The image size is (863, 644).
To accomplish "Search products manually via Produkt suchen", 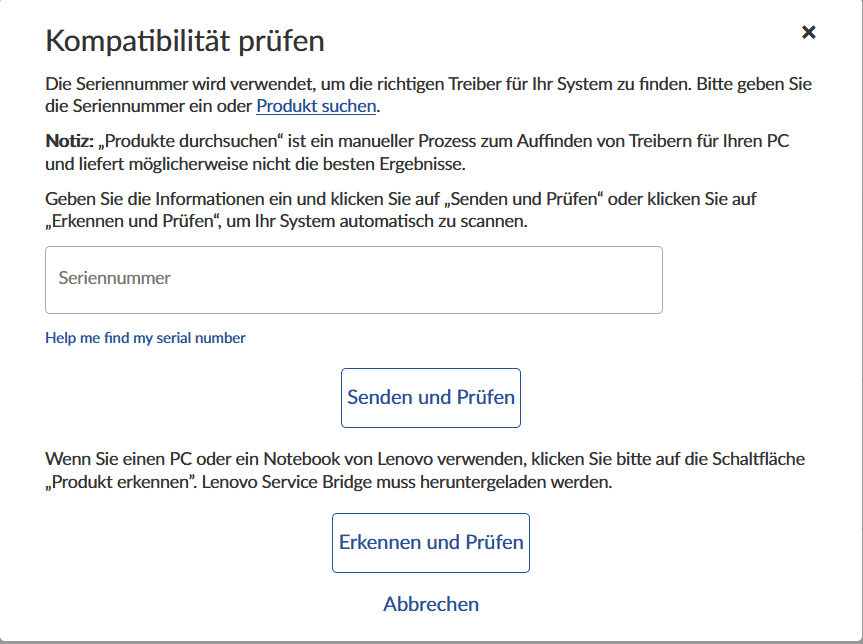I will click(316, 106).
